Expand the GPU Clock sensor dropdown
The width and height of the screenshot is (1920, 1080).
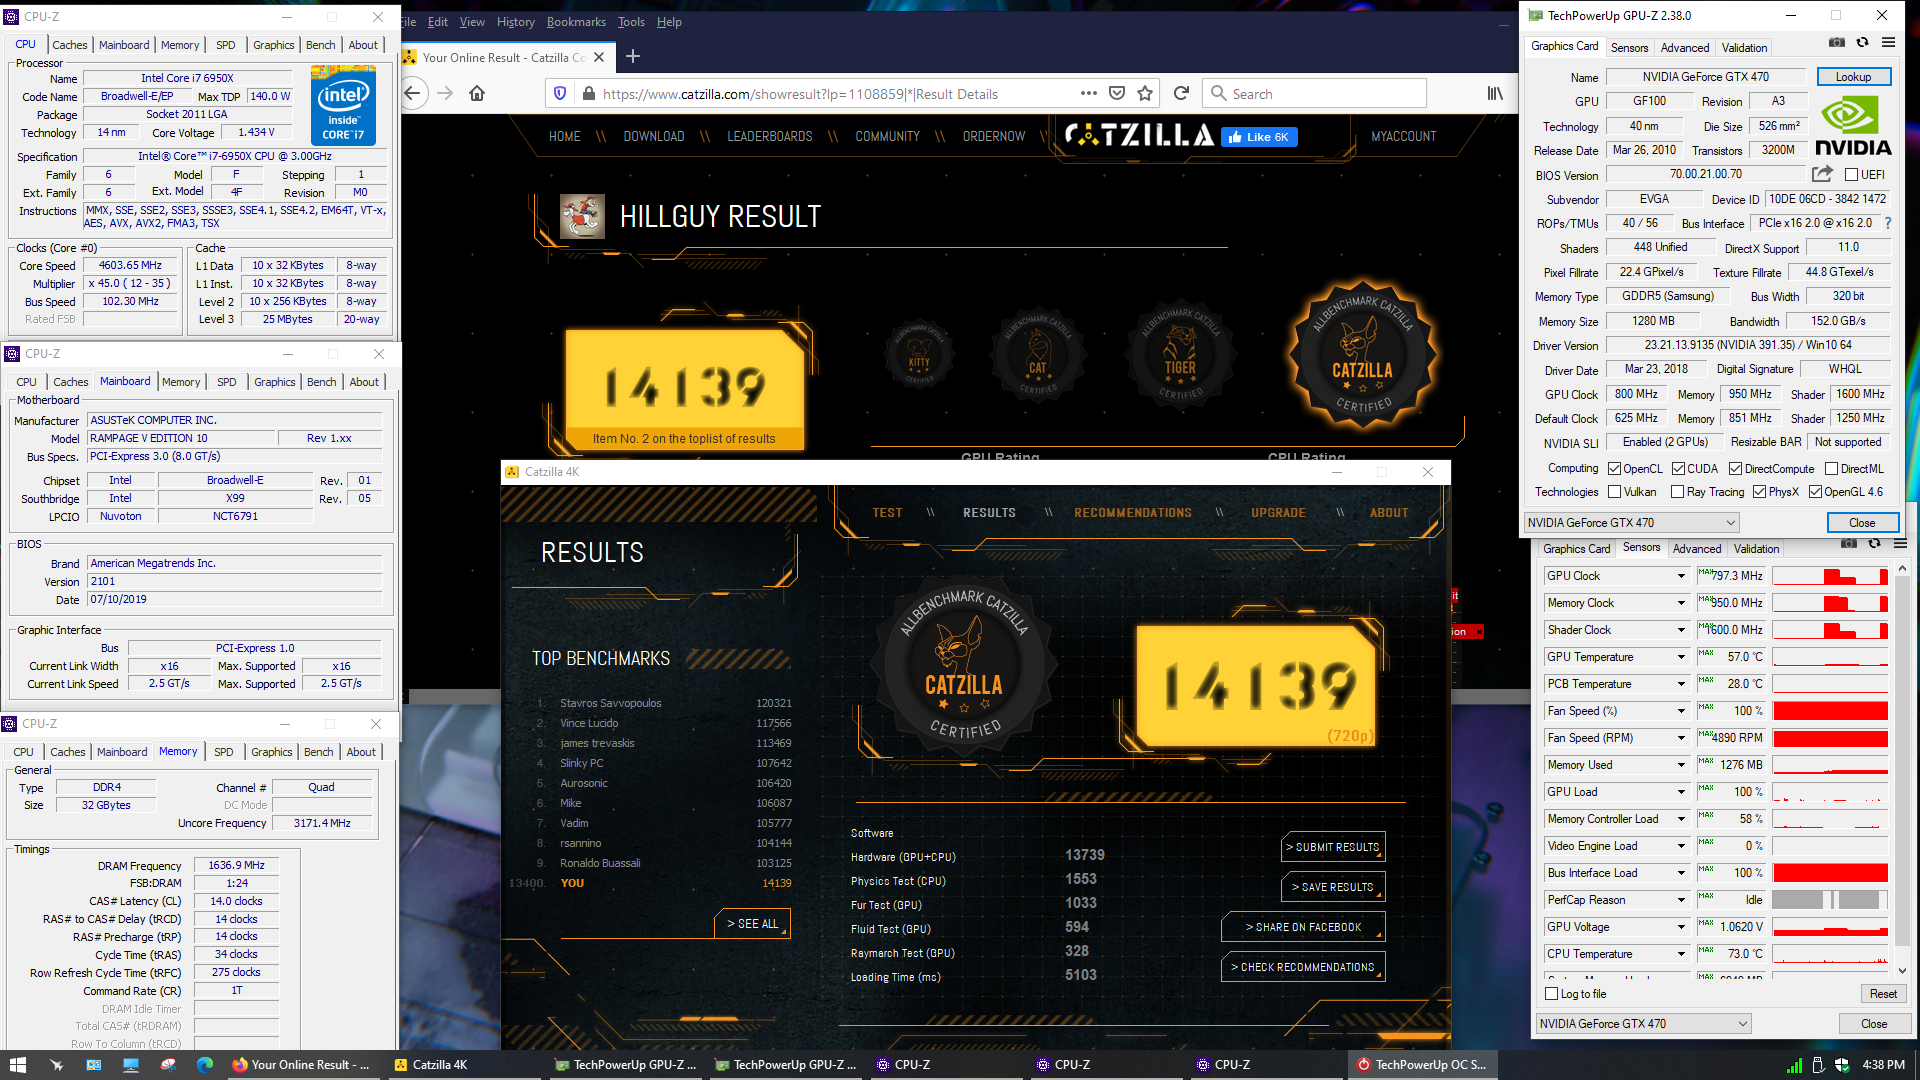1681,576
